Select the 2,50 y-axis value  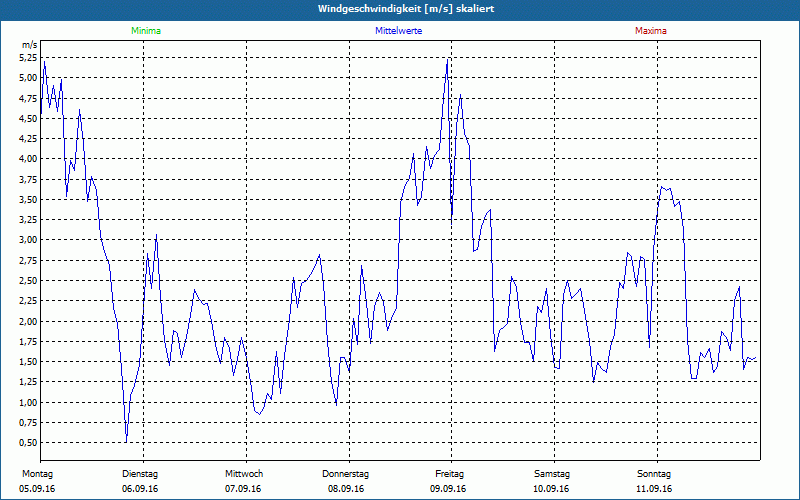click(29, 281)
